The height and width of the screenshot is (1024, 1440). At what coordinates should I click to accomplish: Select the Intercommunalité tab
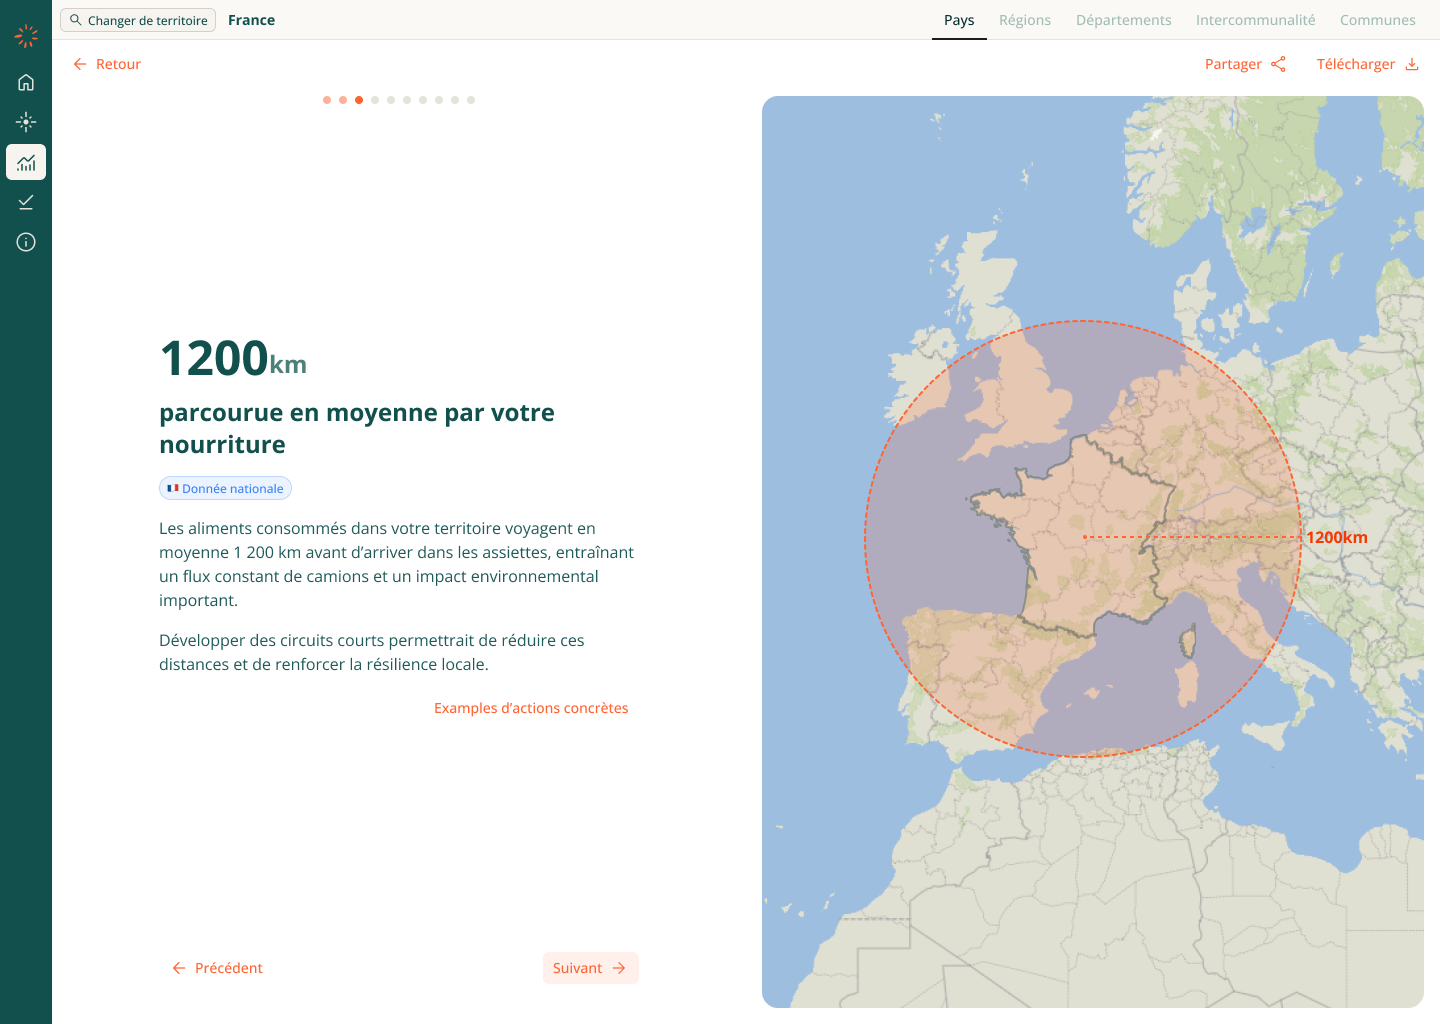pos(1255,20)
